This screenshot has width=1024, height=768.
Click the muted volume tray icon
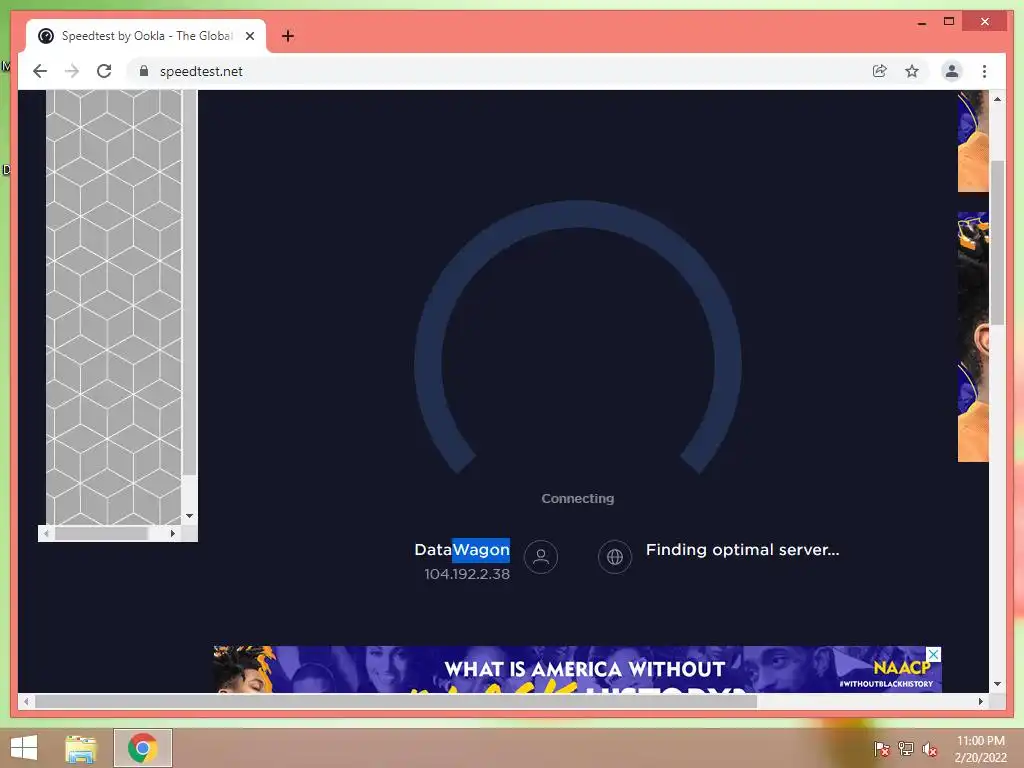pos(930,749)
